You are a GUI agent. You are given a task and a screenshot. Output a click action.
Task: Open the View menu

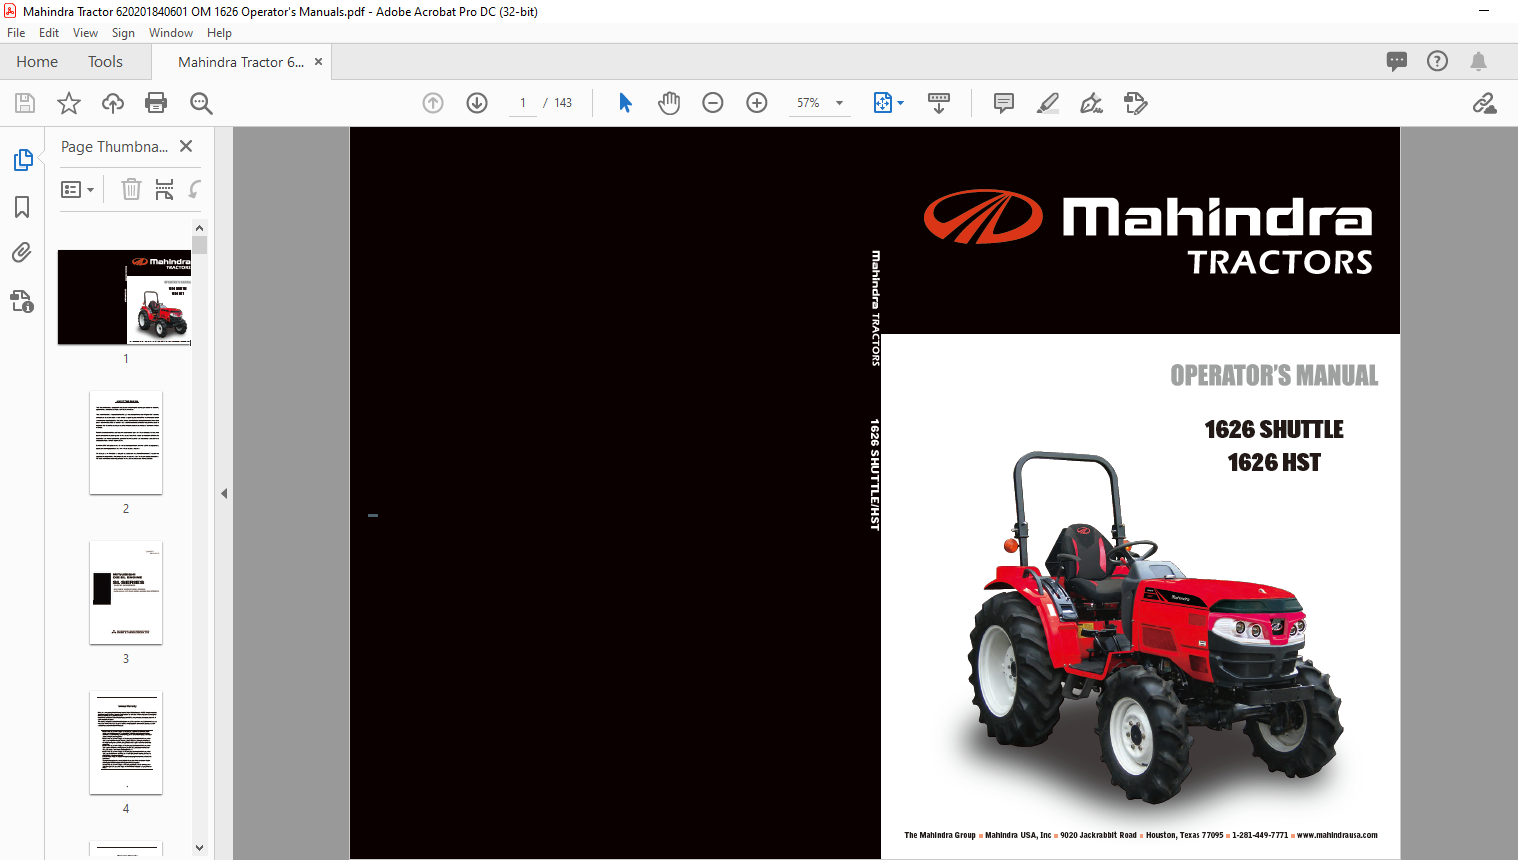(x=85, y=33)
